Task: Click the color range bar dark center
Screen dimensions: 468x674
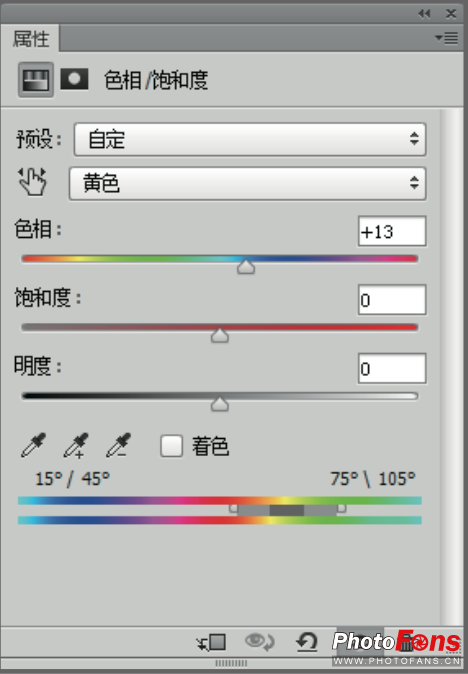Action: tap(287, 510)
